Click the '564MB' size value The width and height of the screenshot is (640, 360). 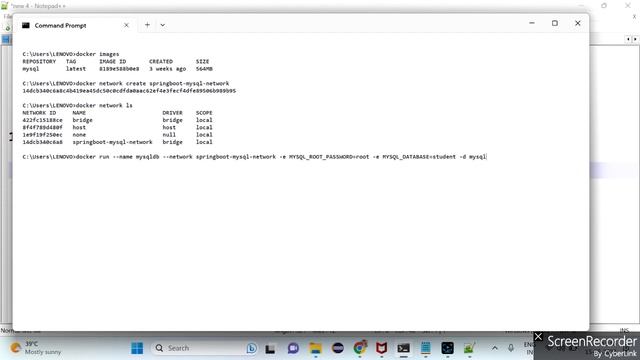204,69
